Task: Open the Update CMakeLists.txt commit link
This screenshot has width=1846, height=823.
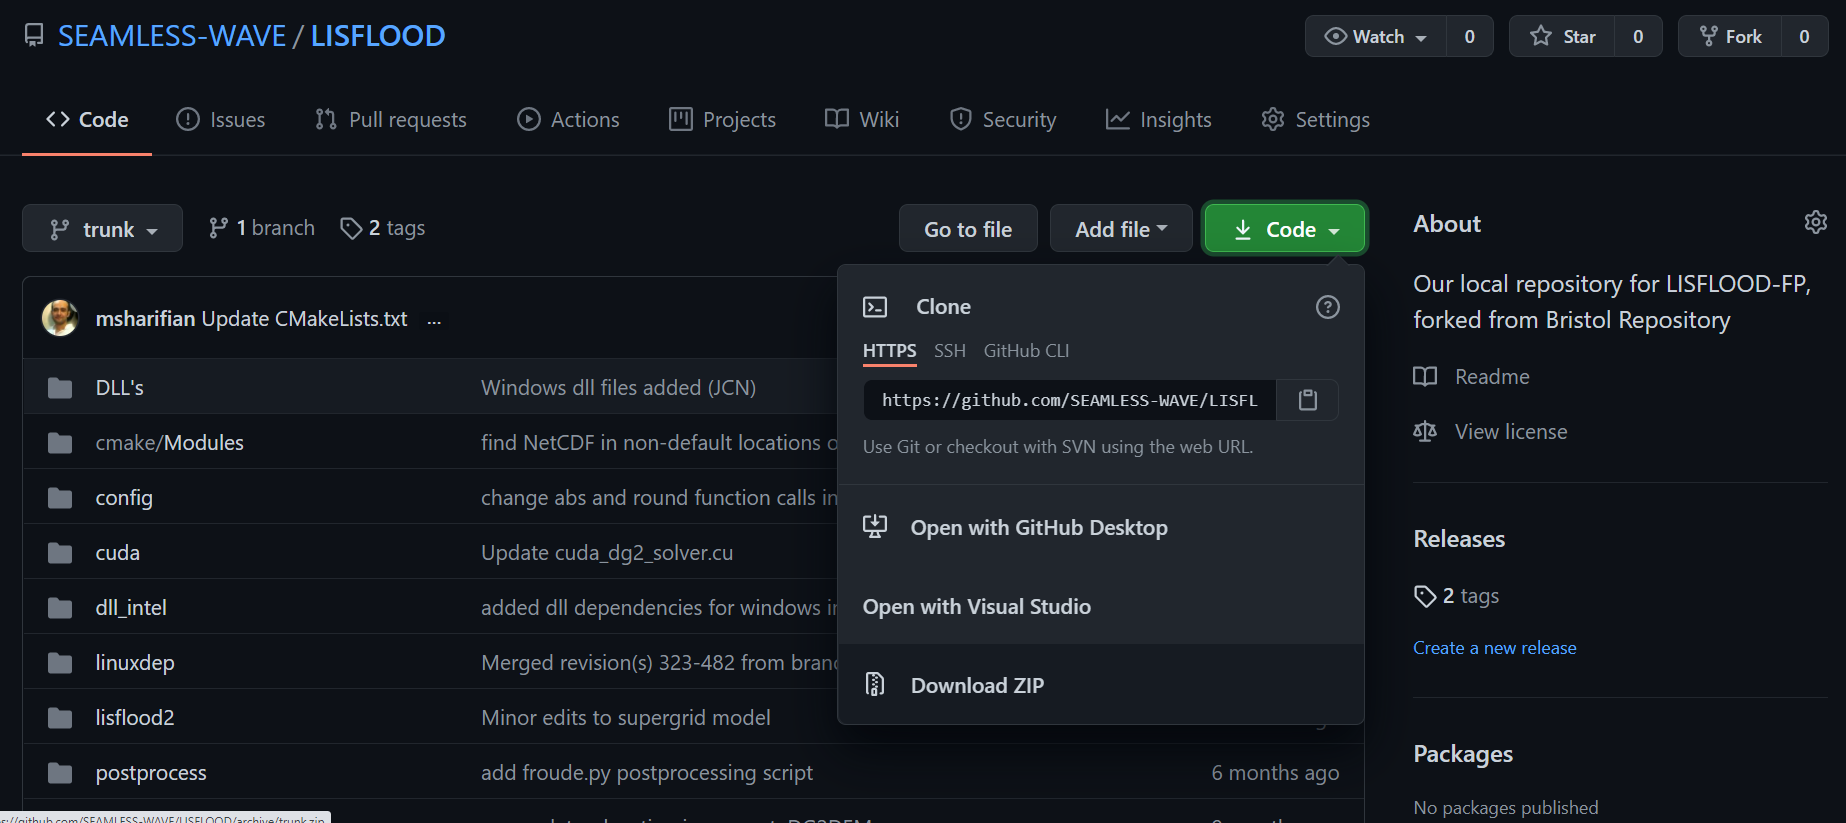Action: click(304, 318)
